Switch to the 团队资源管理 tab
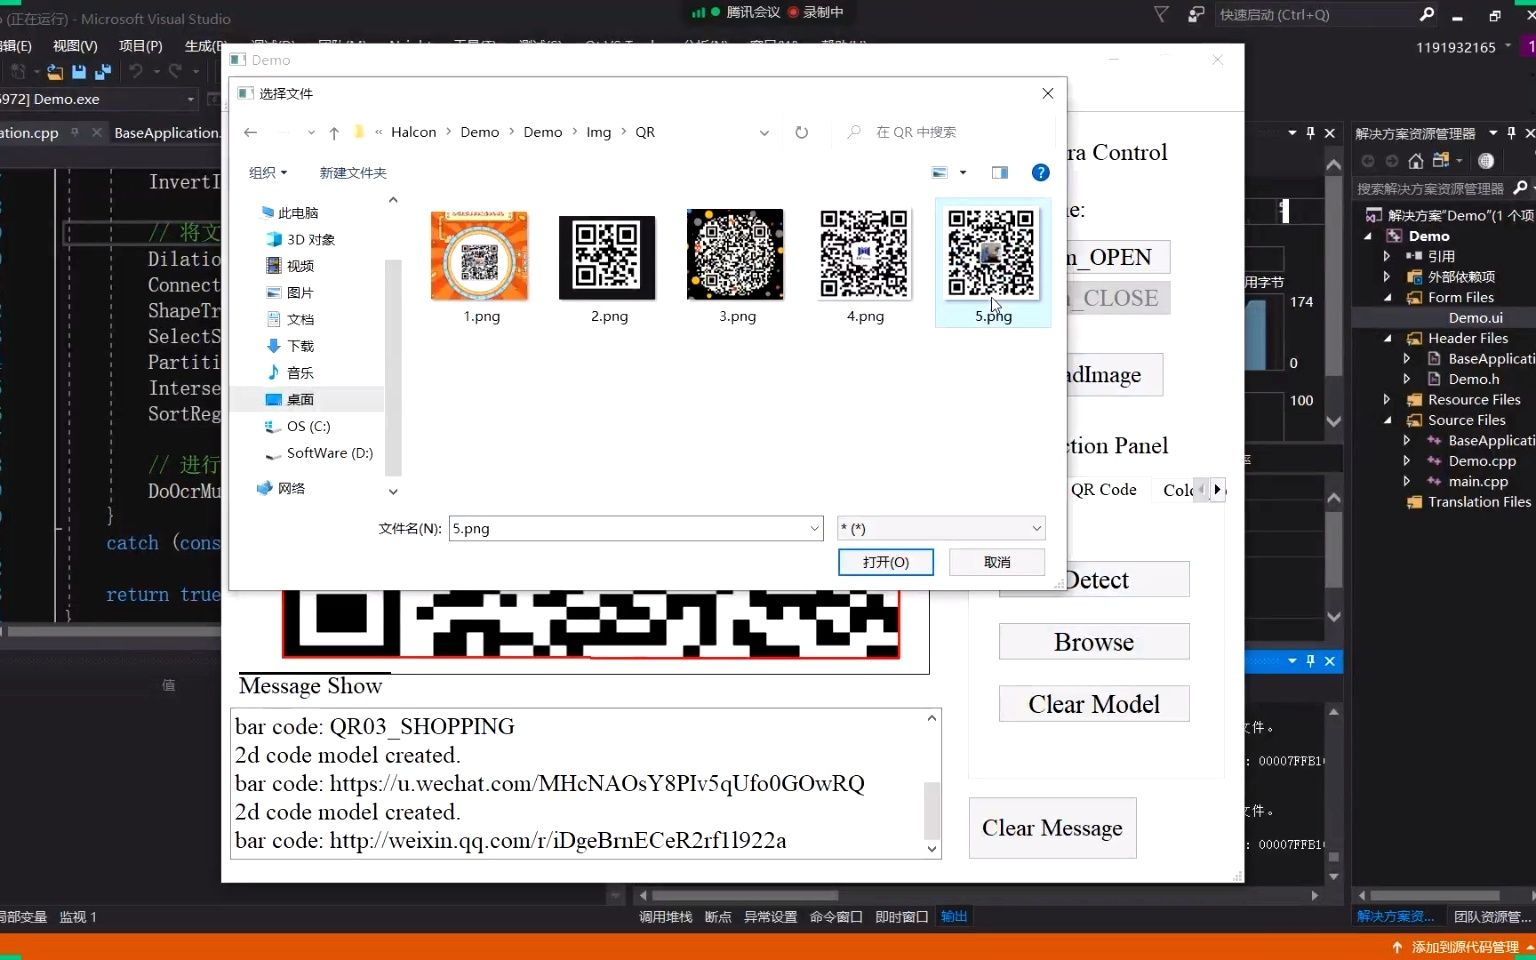 click(1492, 916)
